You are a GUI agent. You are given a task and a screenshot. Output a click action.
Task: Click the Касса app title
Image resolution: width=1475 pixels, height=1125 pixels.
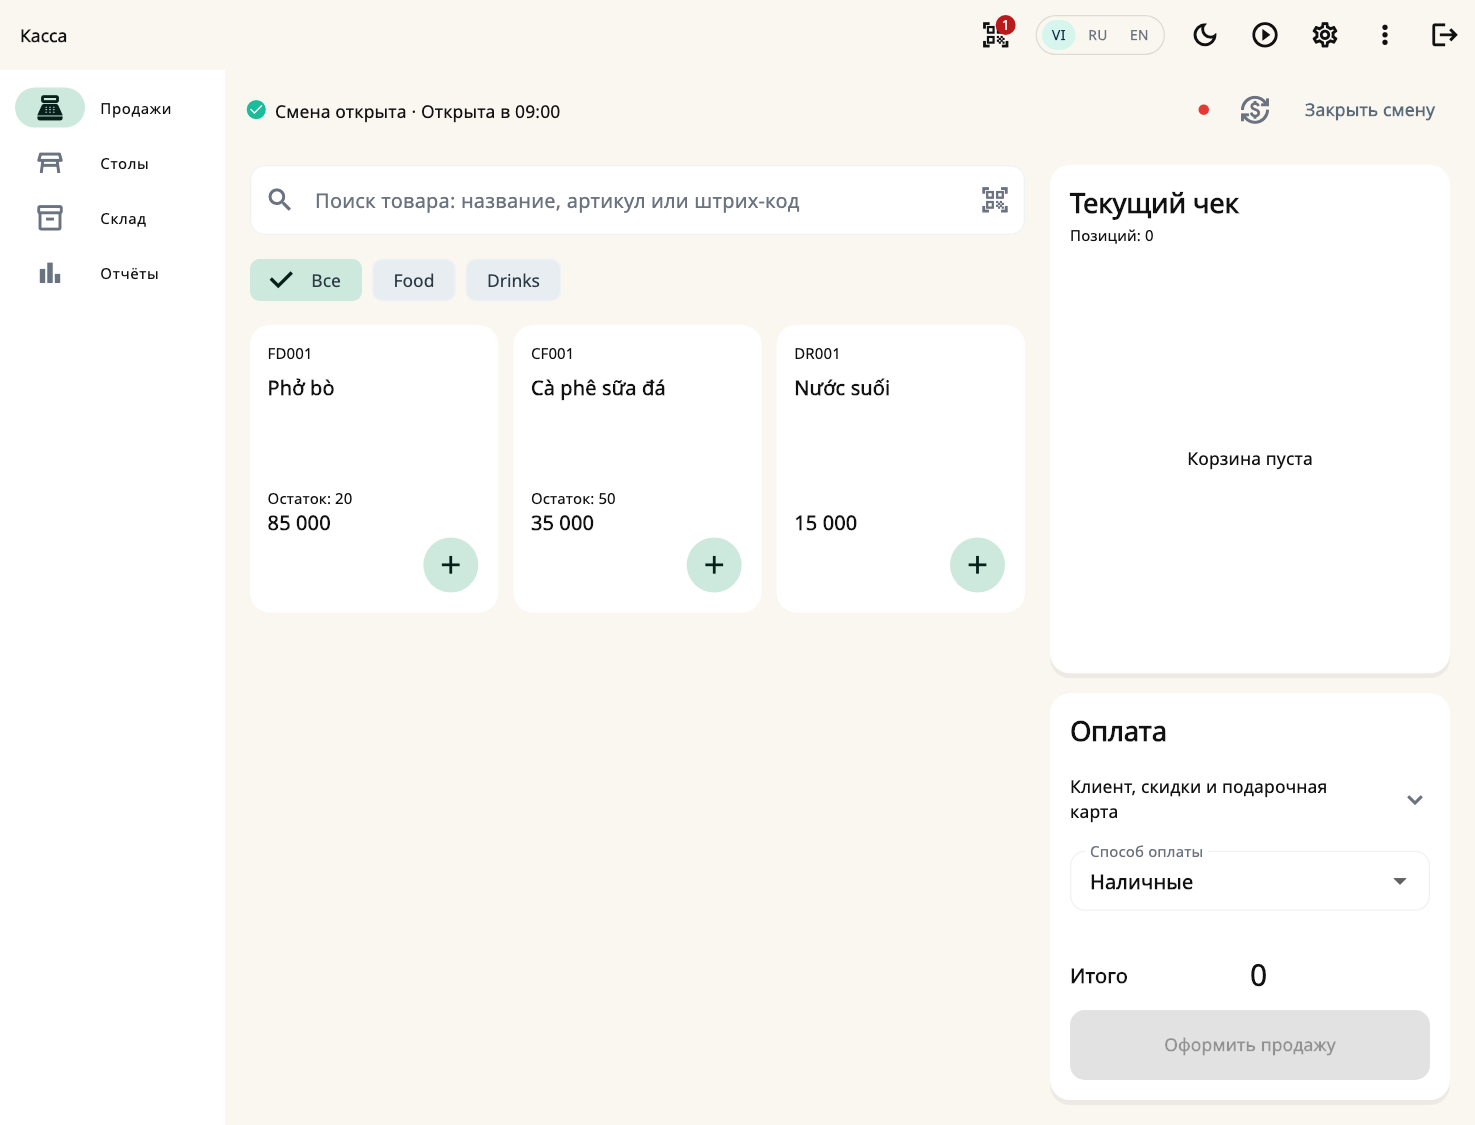[44, 36]
